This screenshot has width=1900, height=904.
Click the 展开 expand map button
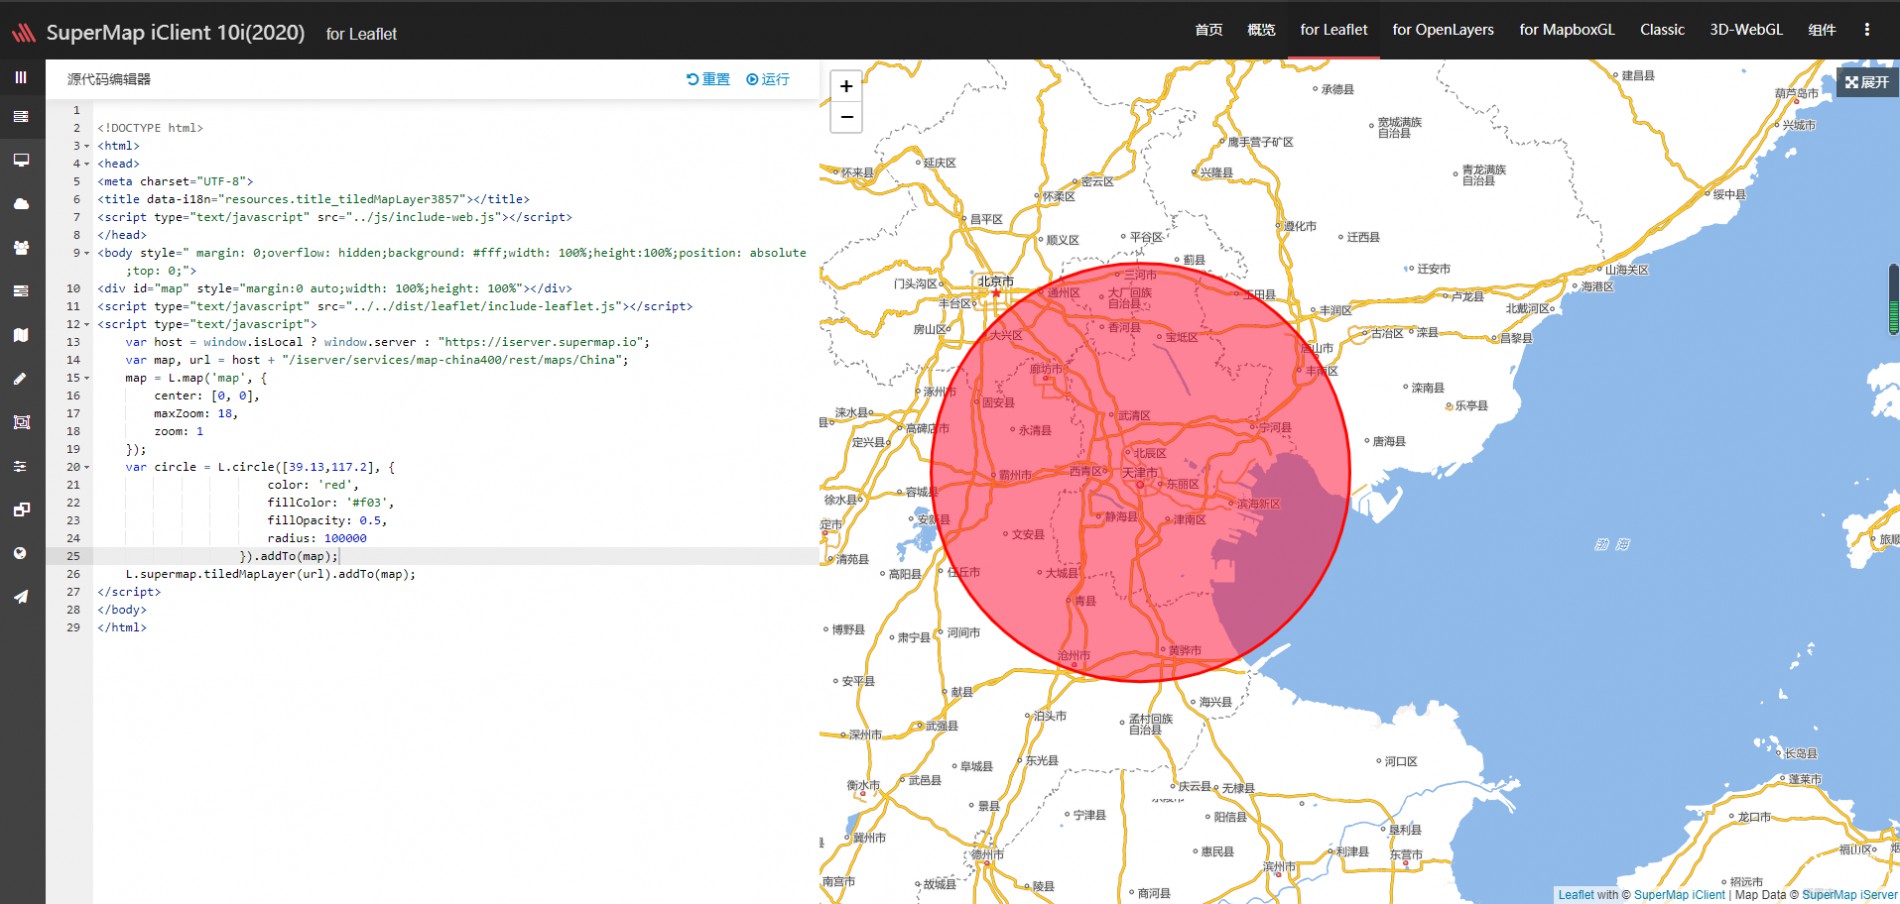point(1867,82)
